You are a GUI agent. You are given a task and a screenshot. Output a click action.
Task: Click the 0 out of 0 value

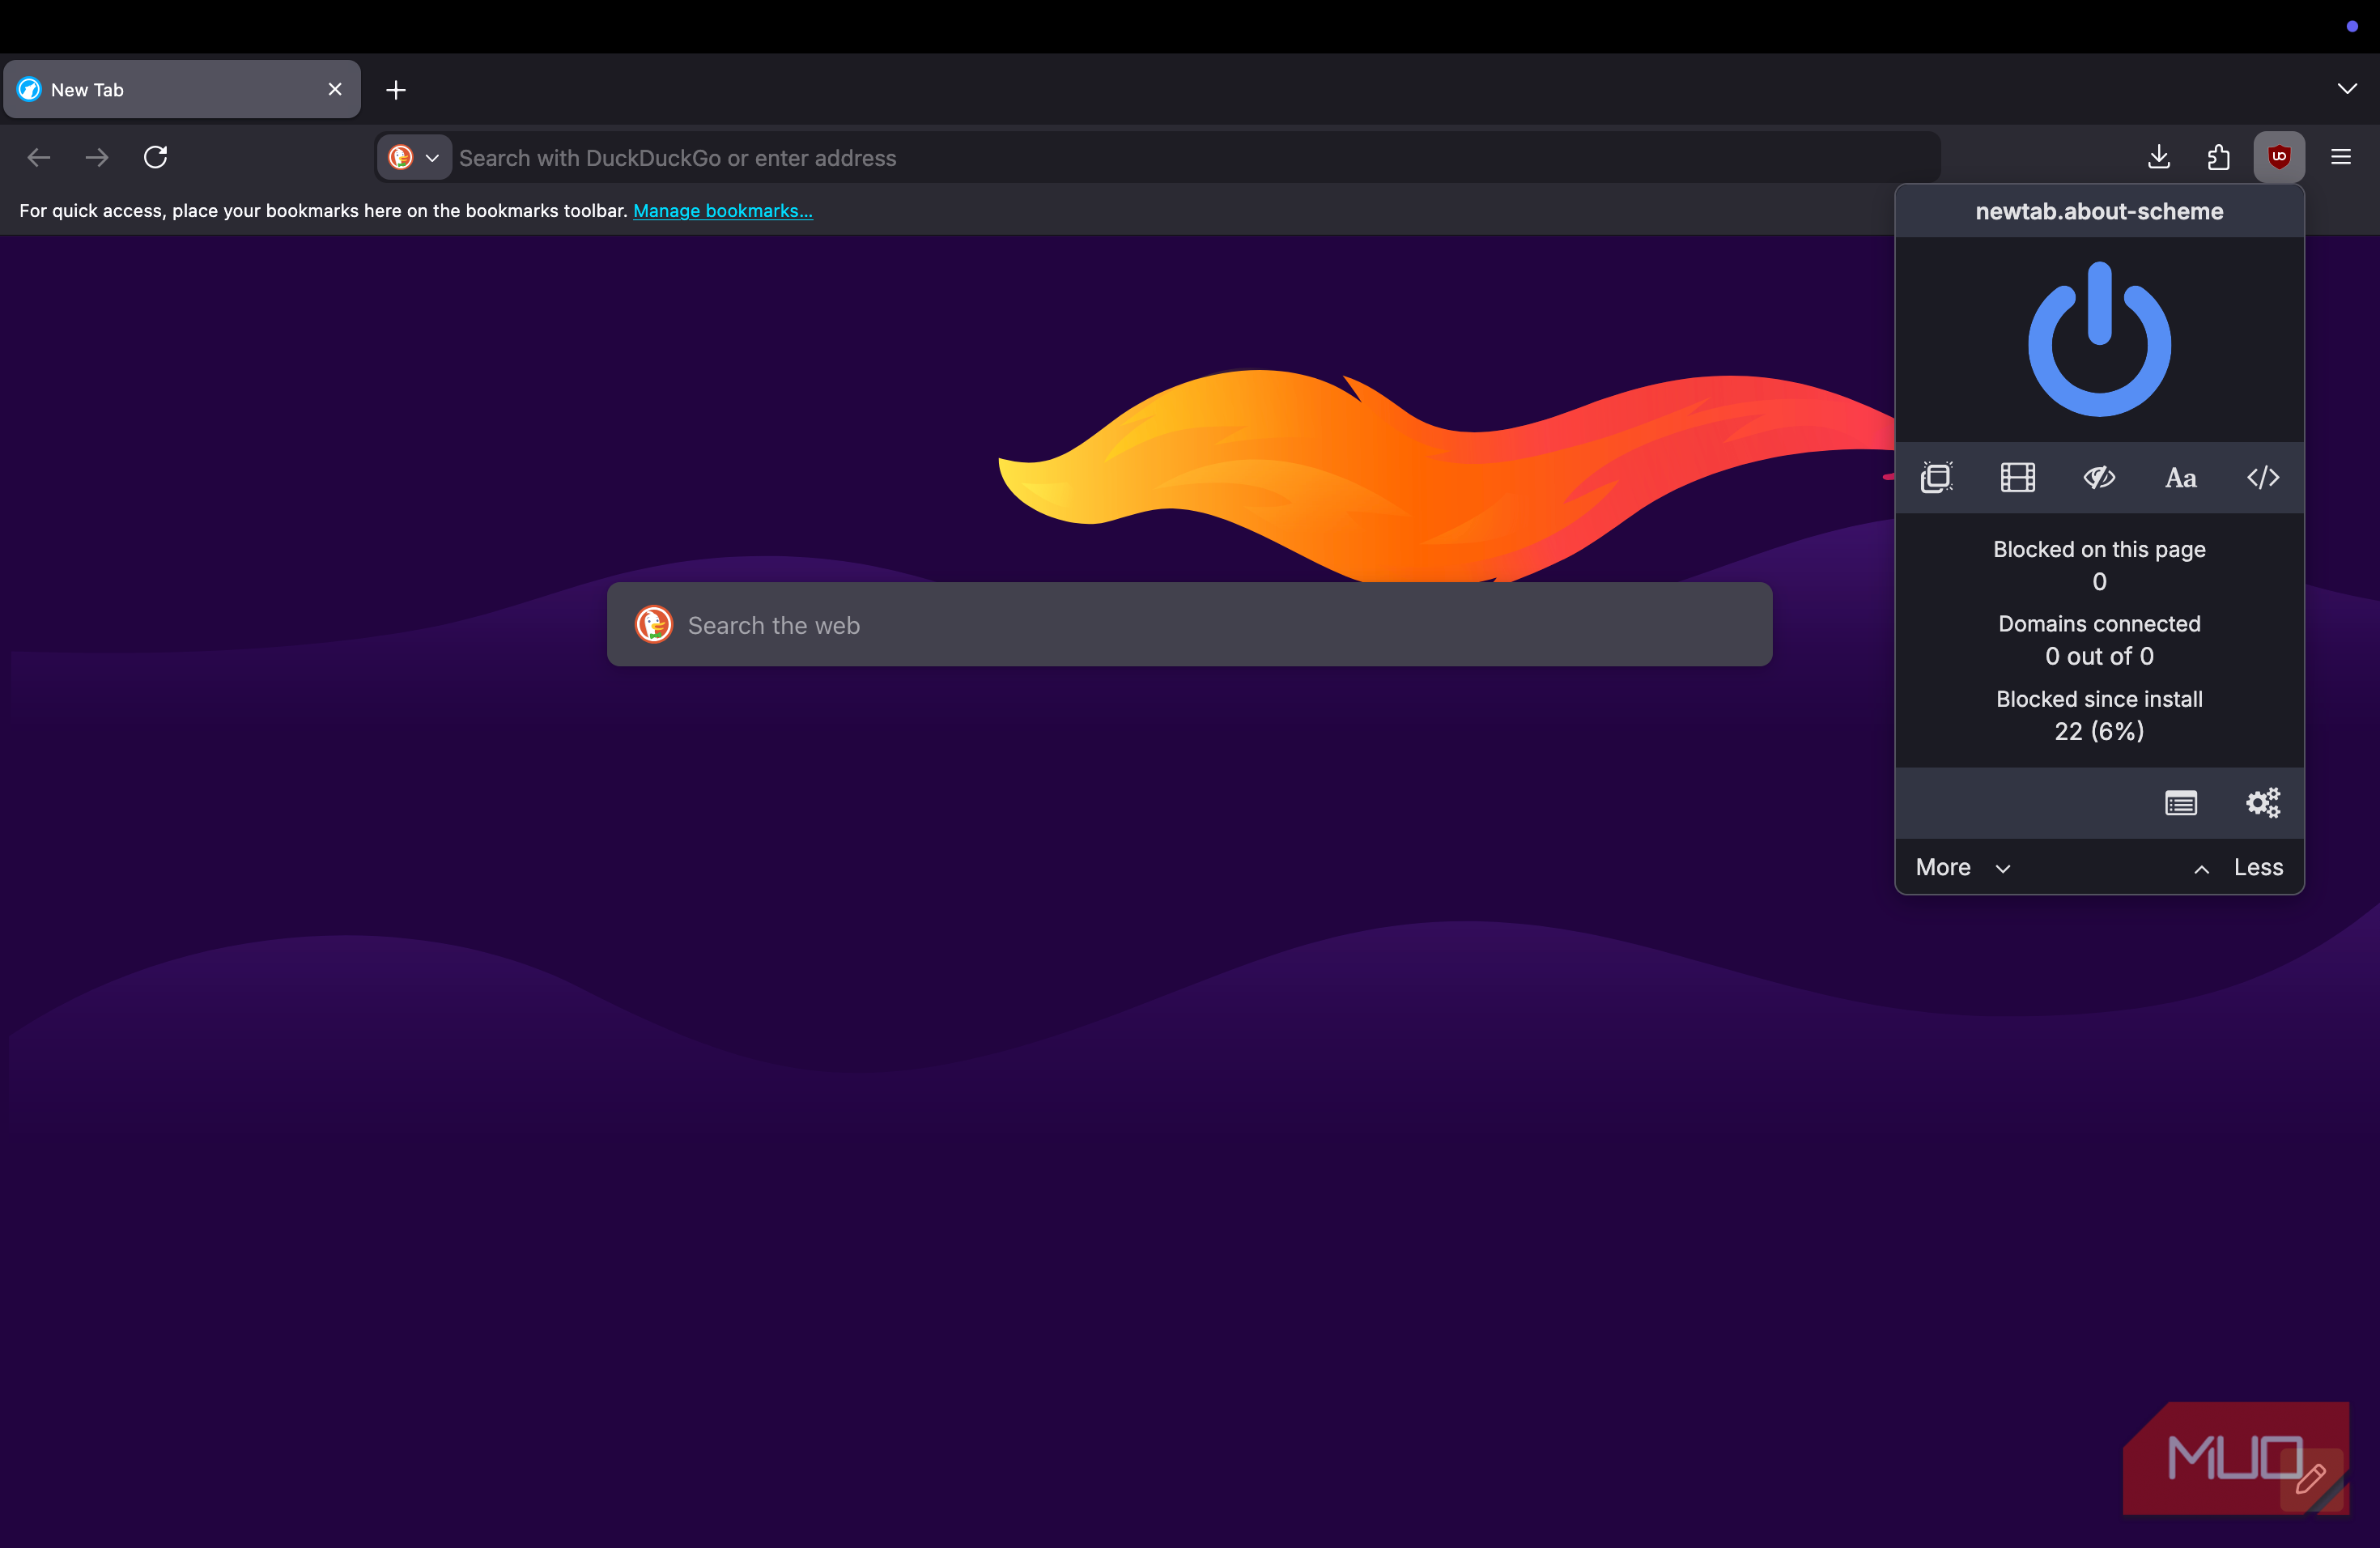coord(2099,656)
